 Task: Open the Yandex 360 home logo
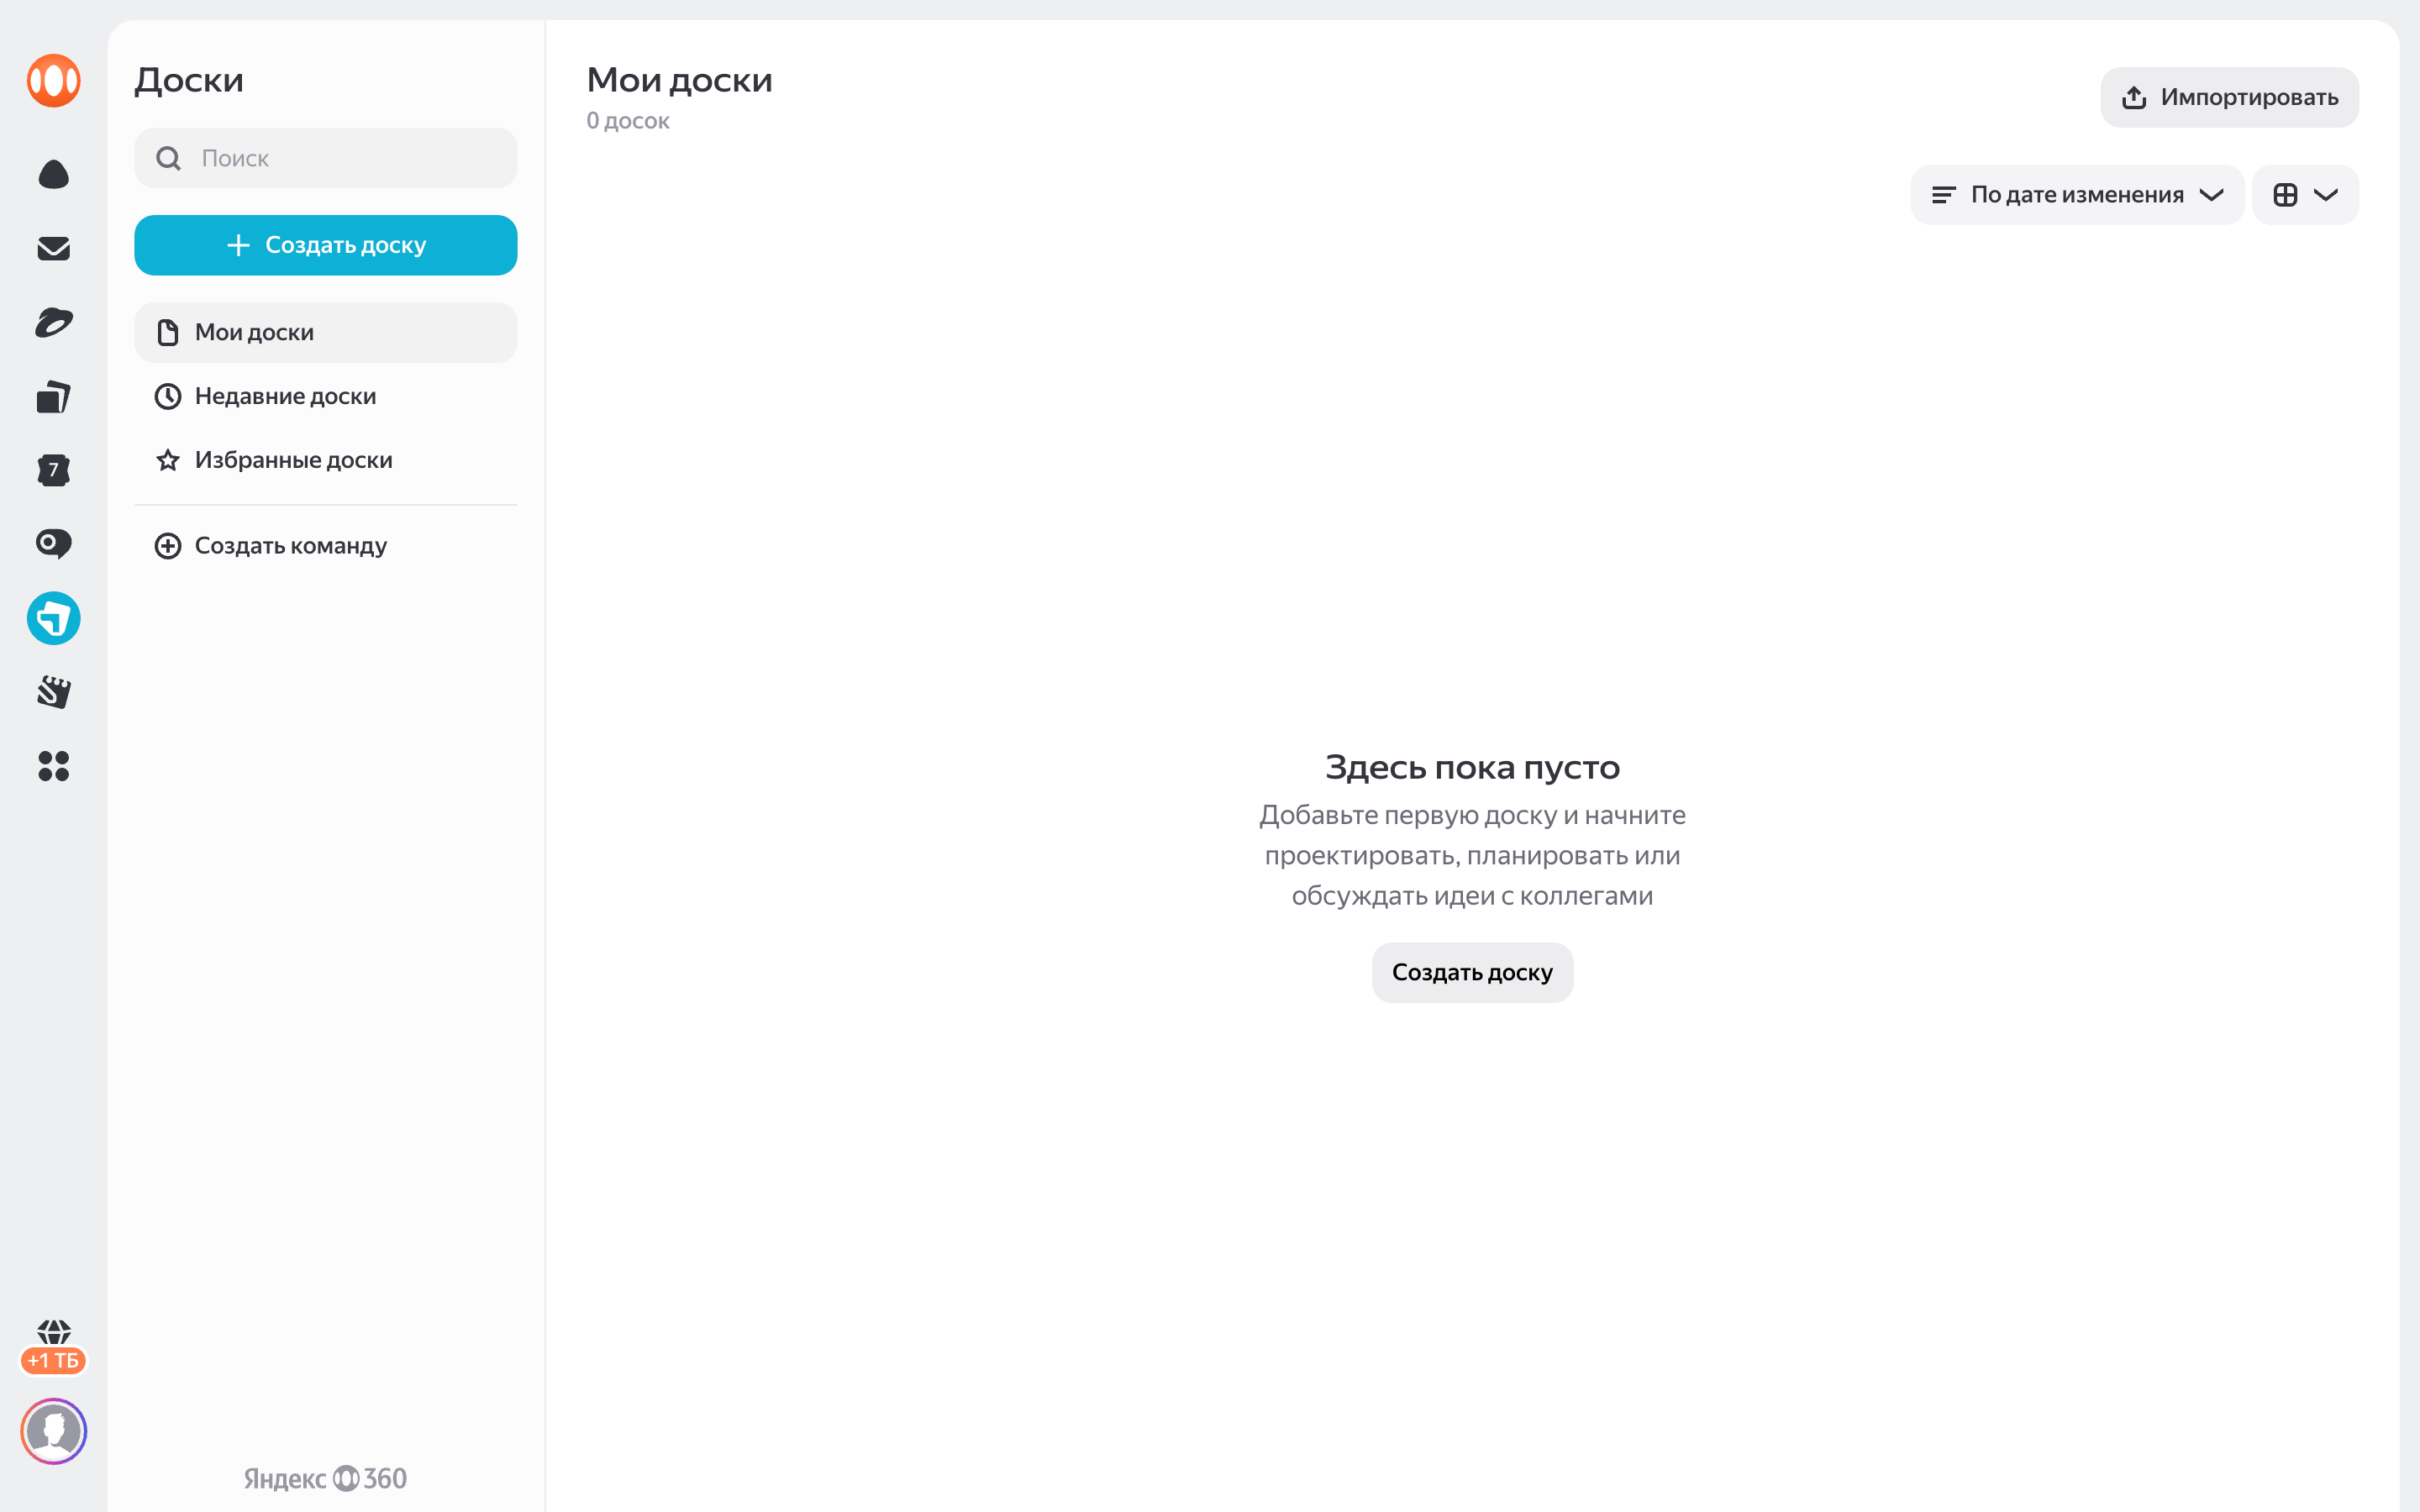[54, 80]
